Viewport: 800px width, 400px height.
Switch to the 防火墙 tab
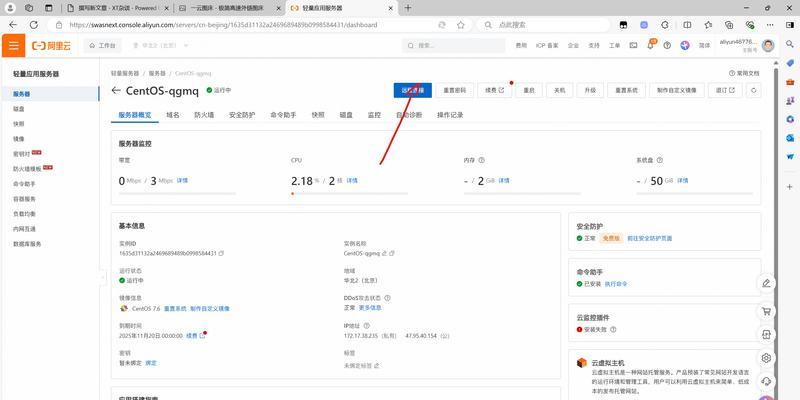pos(204,115)
